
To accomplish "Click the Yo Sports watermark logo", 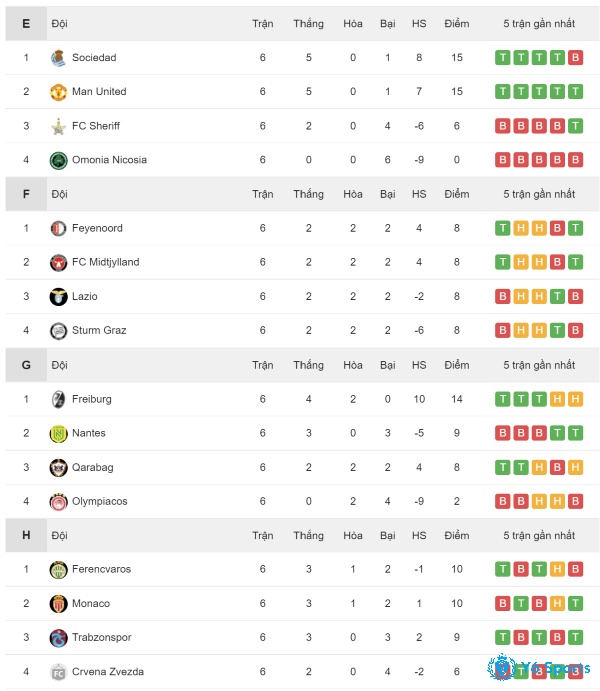I will point(538,667).
